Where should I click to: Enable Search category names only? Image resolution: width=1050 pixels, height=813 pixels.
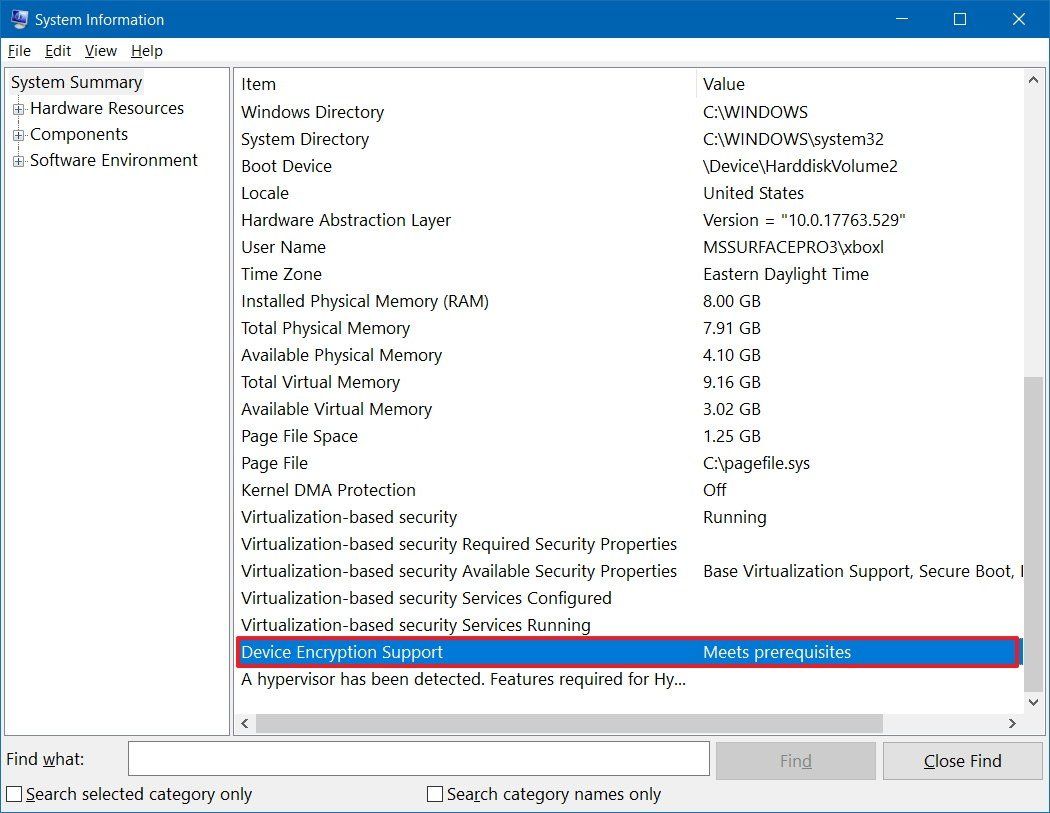pos(435,794)
